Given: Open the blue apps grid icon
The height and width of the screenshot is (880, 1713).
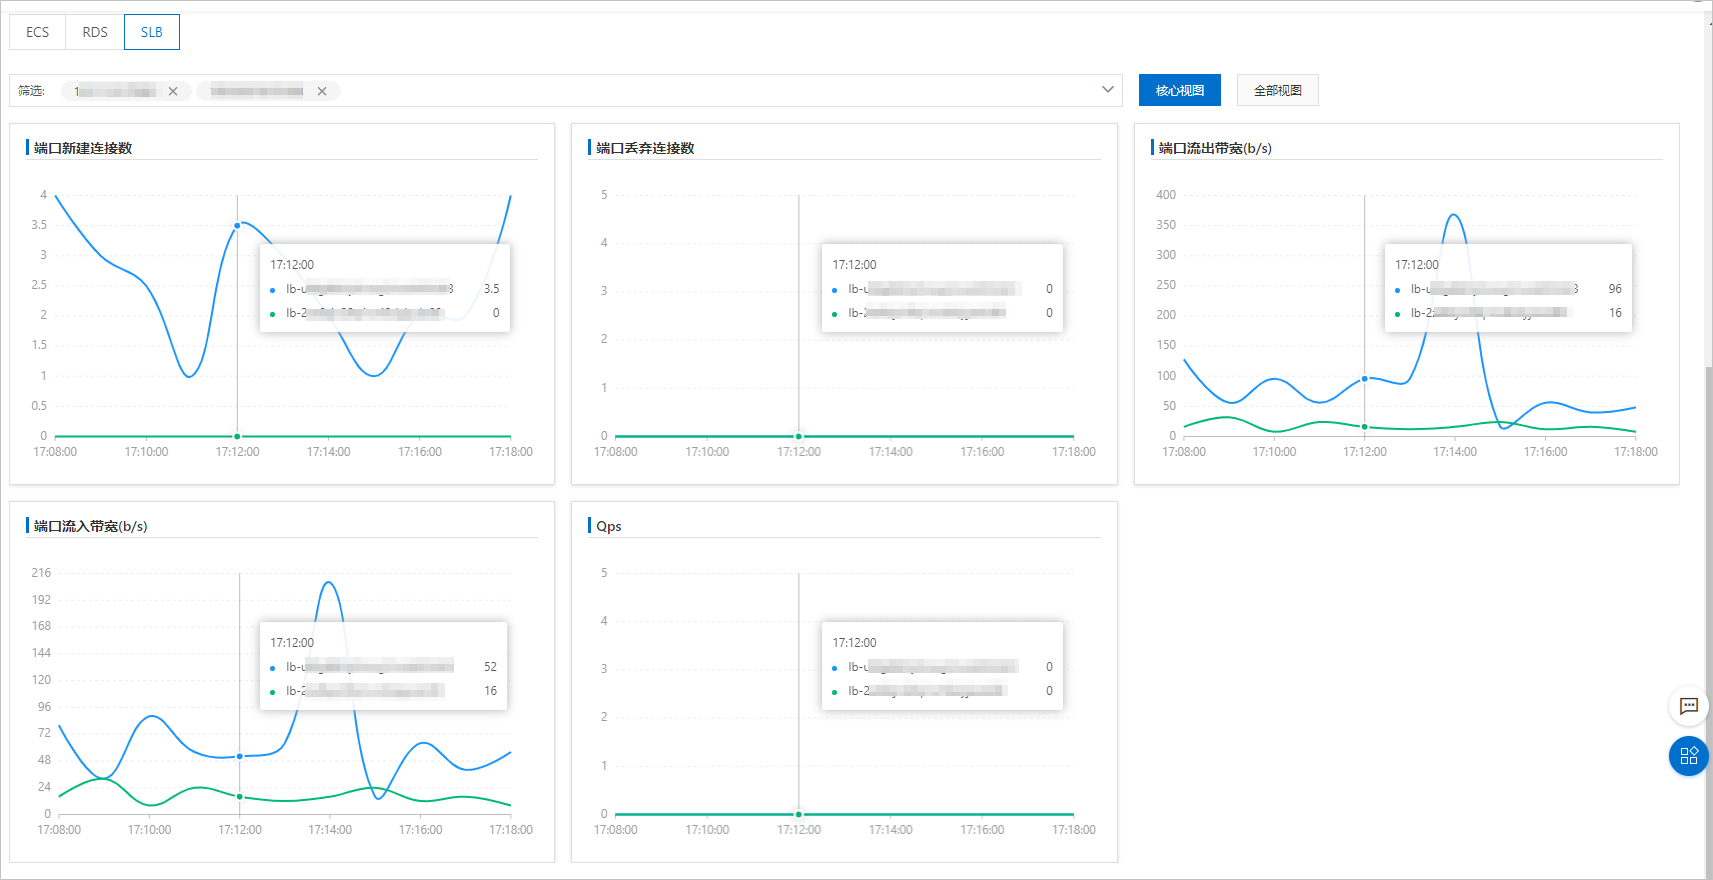Looking at the screenshot, I should 1689,756.
